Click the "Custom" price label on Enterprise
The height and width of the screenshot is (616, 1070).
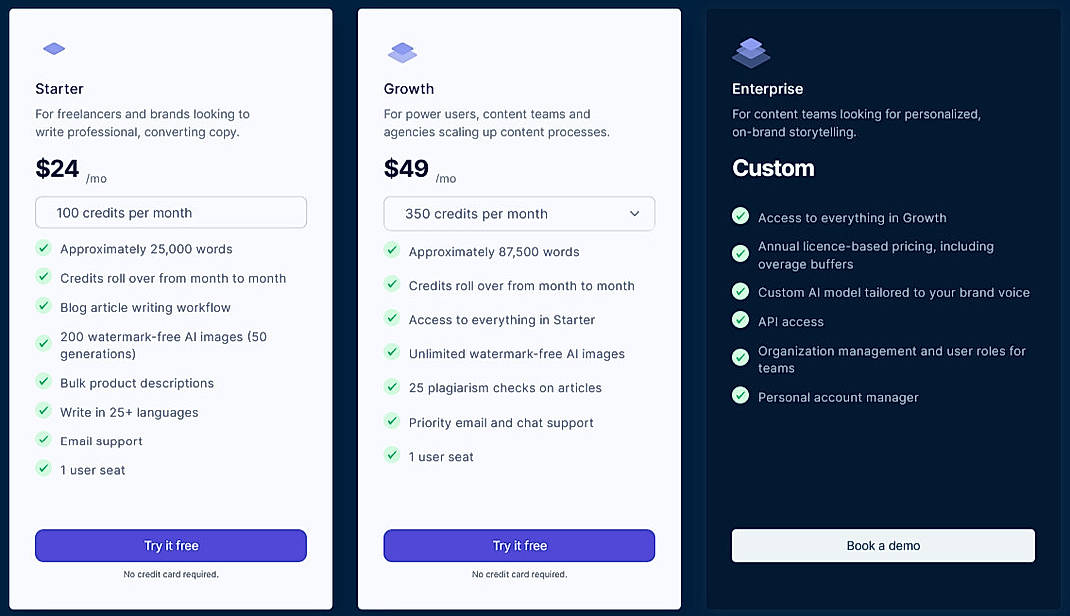[773, 169]
